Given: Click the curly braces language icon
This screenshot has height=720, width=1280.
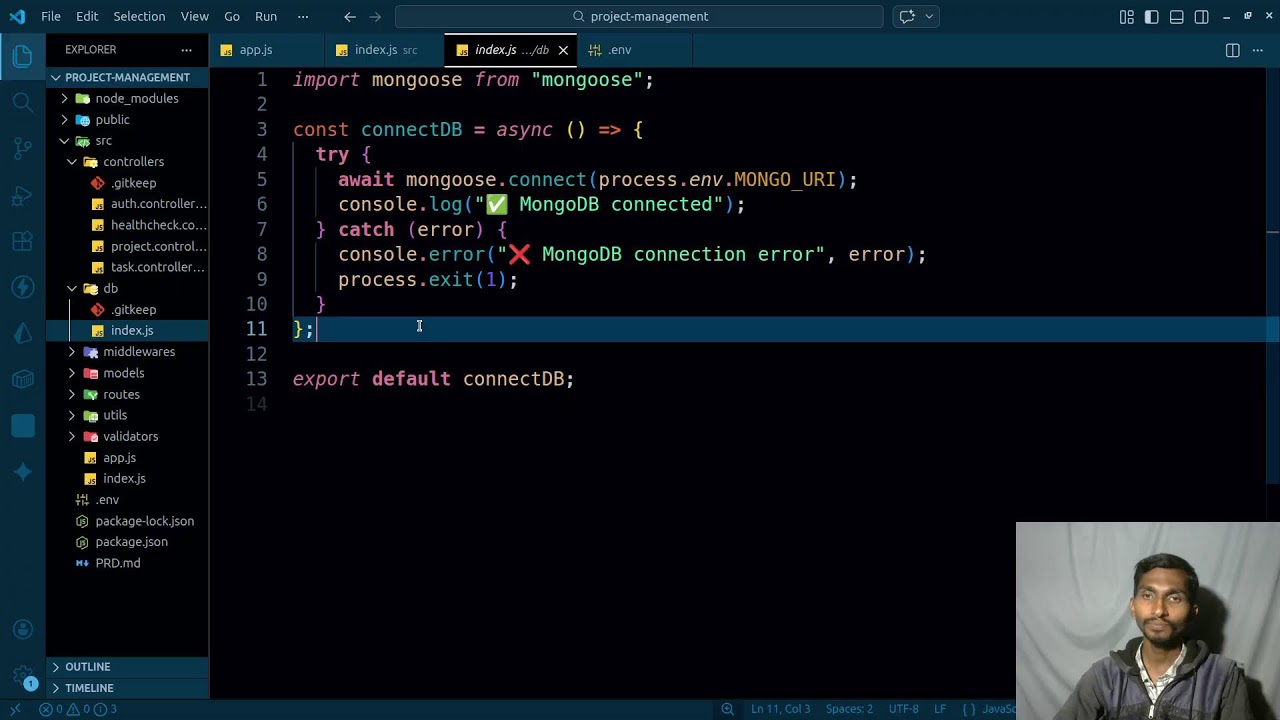Looking at the screenshot, I should coord(969,709).
